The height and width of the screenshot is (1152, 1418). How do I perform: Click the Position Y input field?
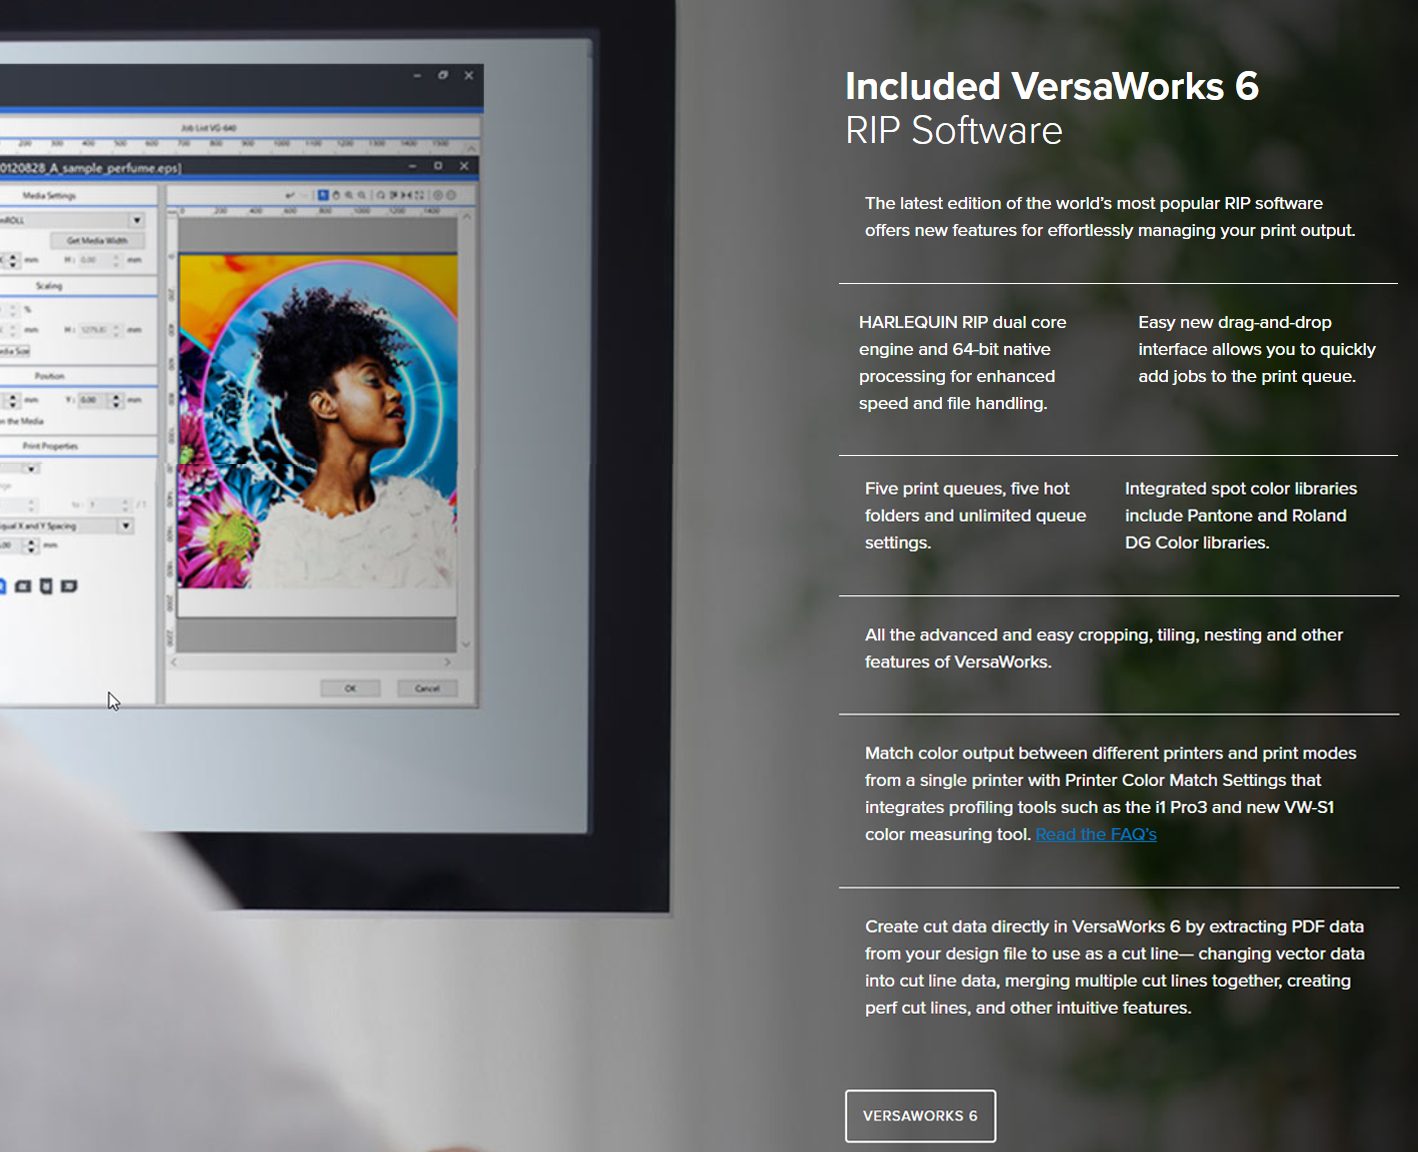[93, 400]
